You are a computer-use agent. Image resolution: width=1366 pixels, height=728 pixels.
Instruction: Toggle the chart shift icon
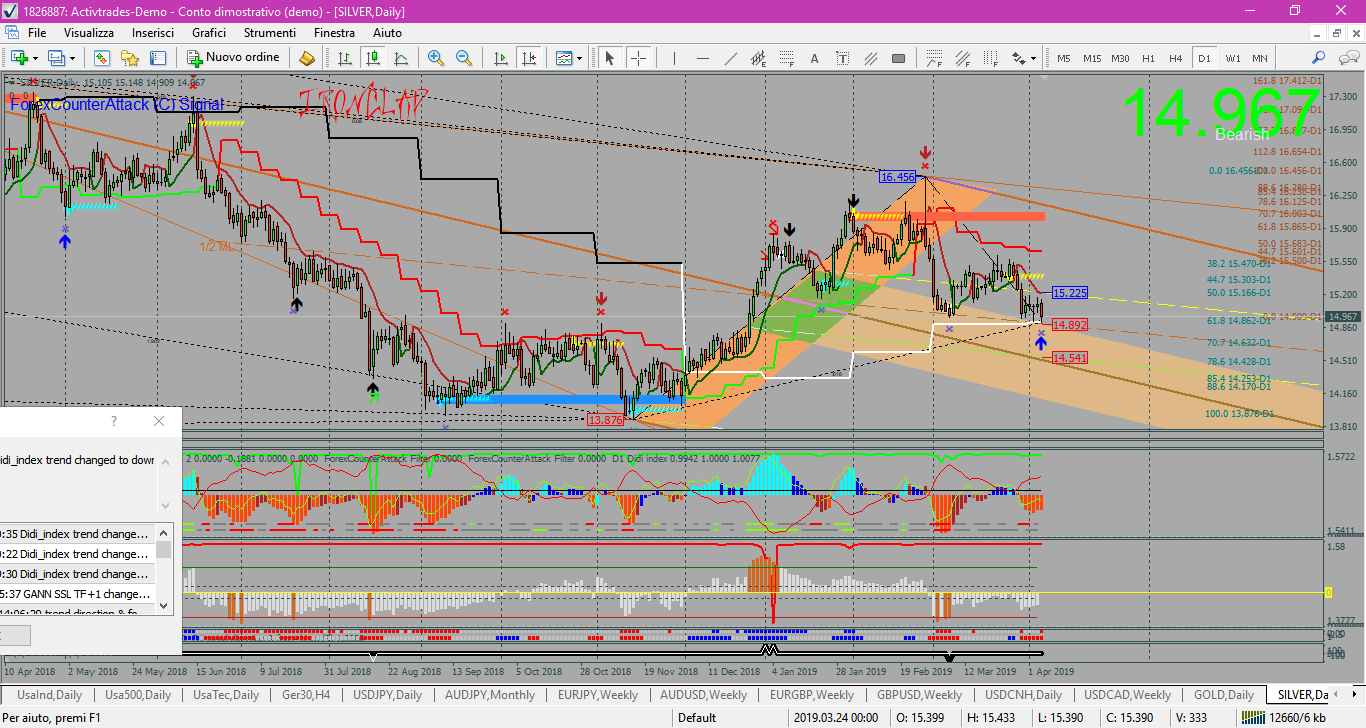pyautogui.click(x=529, y=58)
